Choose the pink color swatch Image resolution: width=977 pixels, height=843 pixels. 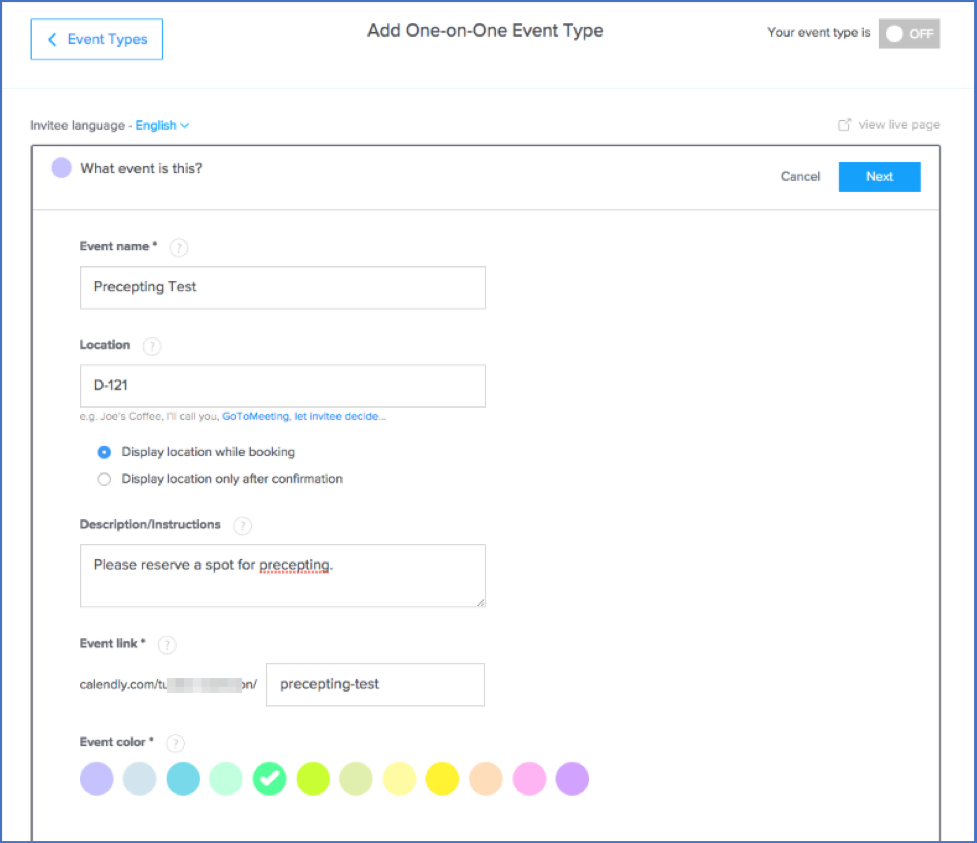pyautogui.click(x=529, y=779)
